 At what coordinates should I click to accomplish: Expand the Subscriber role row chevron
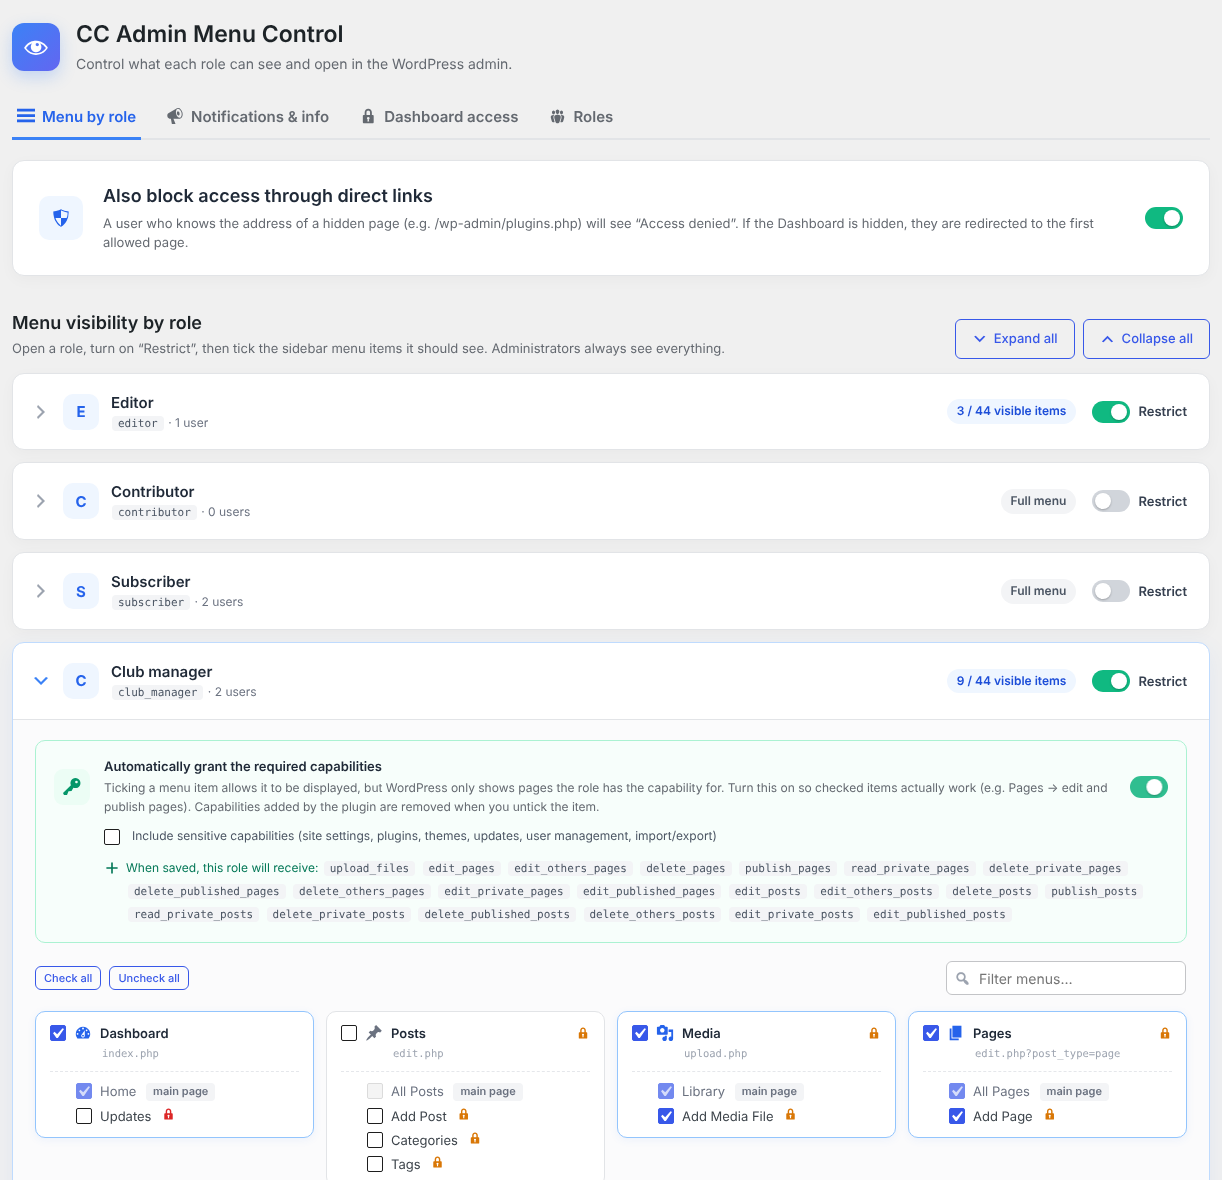(41, 591)
